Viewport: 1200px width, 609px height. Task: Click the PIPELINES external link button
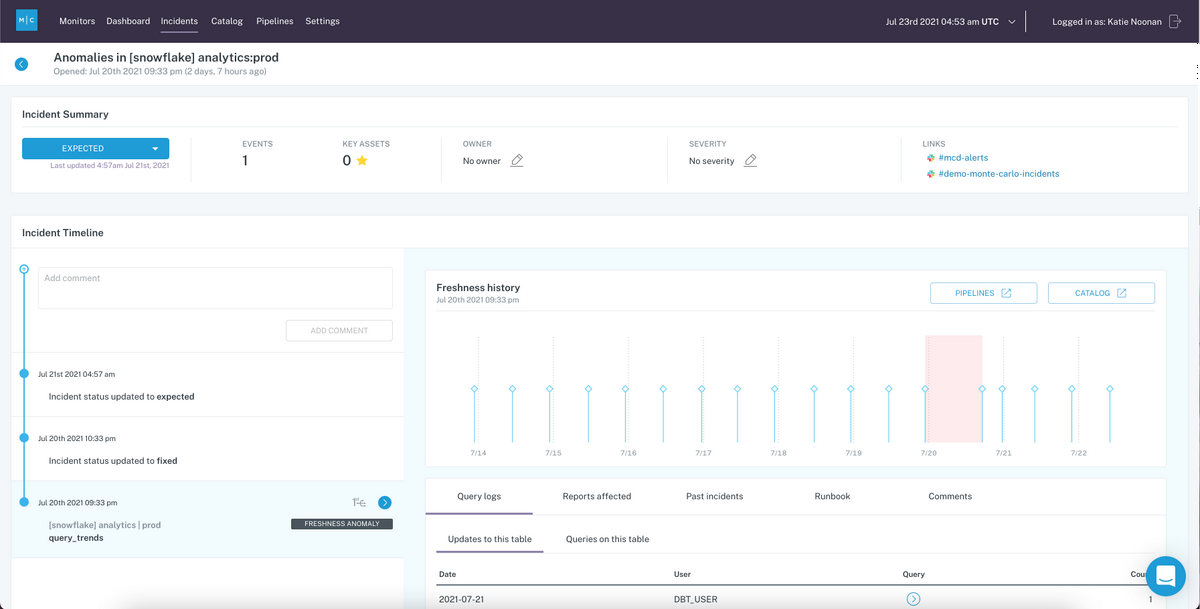(x=983, y=293)
